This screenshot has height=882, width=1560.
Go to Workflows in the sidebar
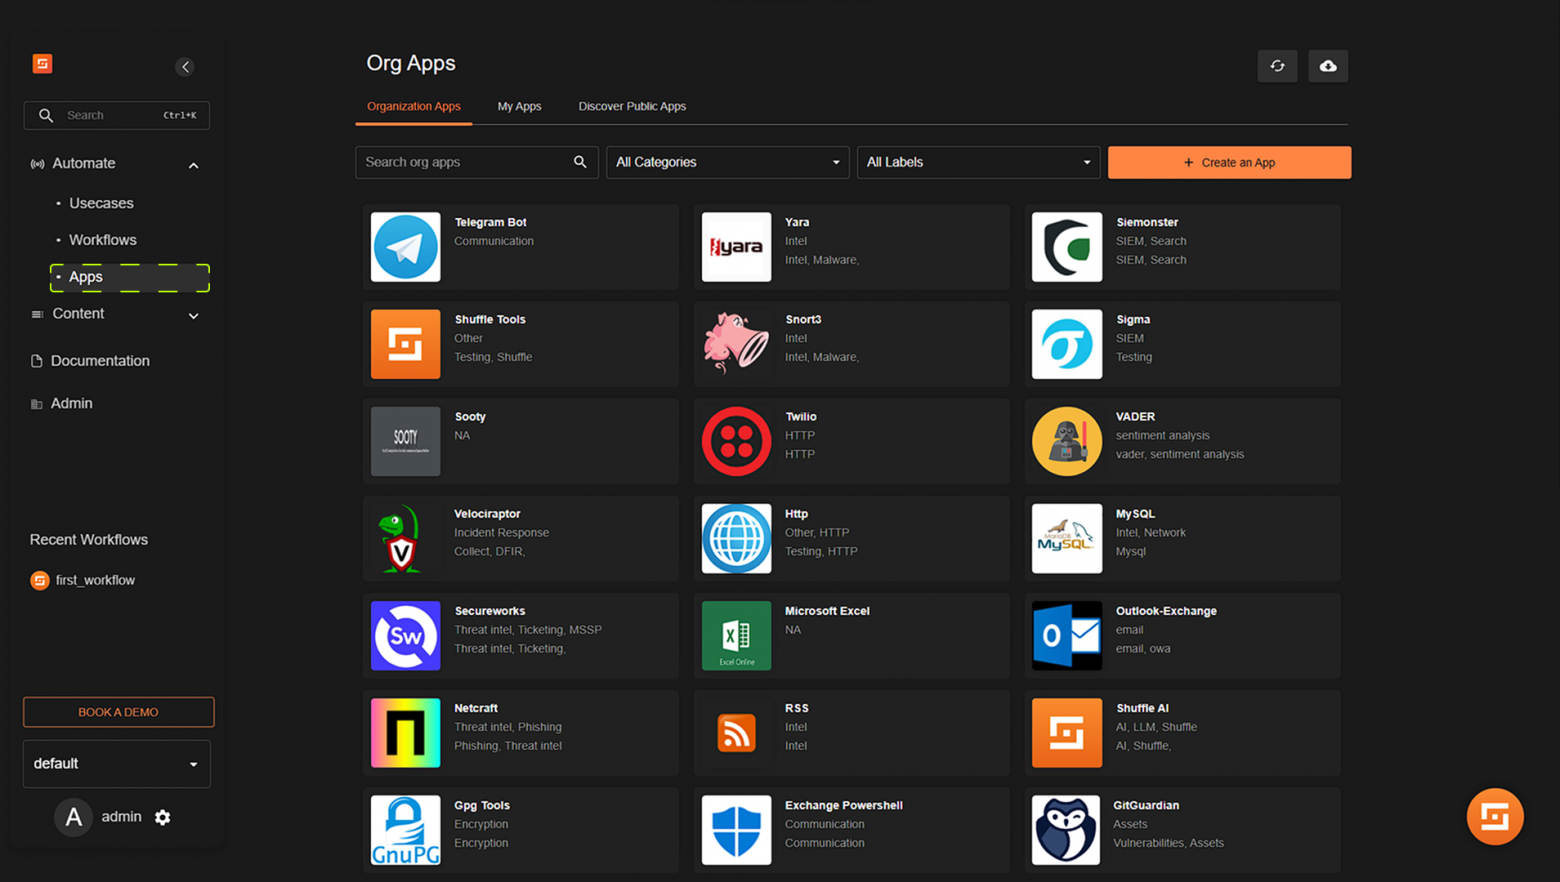click(103, 240)
